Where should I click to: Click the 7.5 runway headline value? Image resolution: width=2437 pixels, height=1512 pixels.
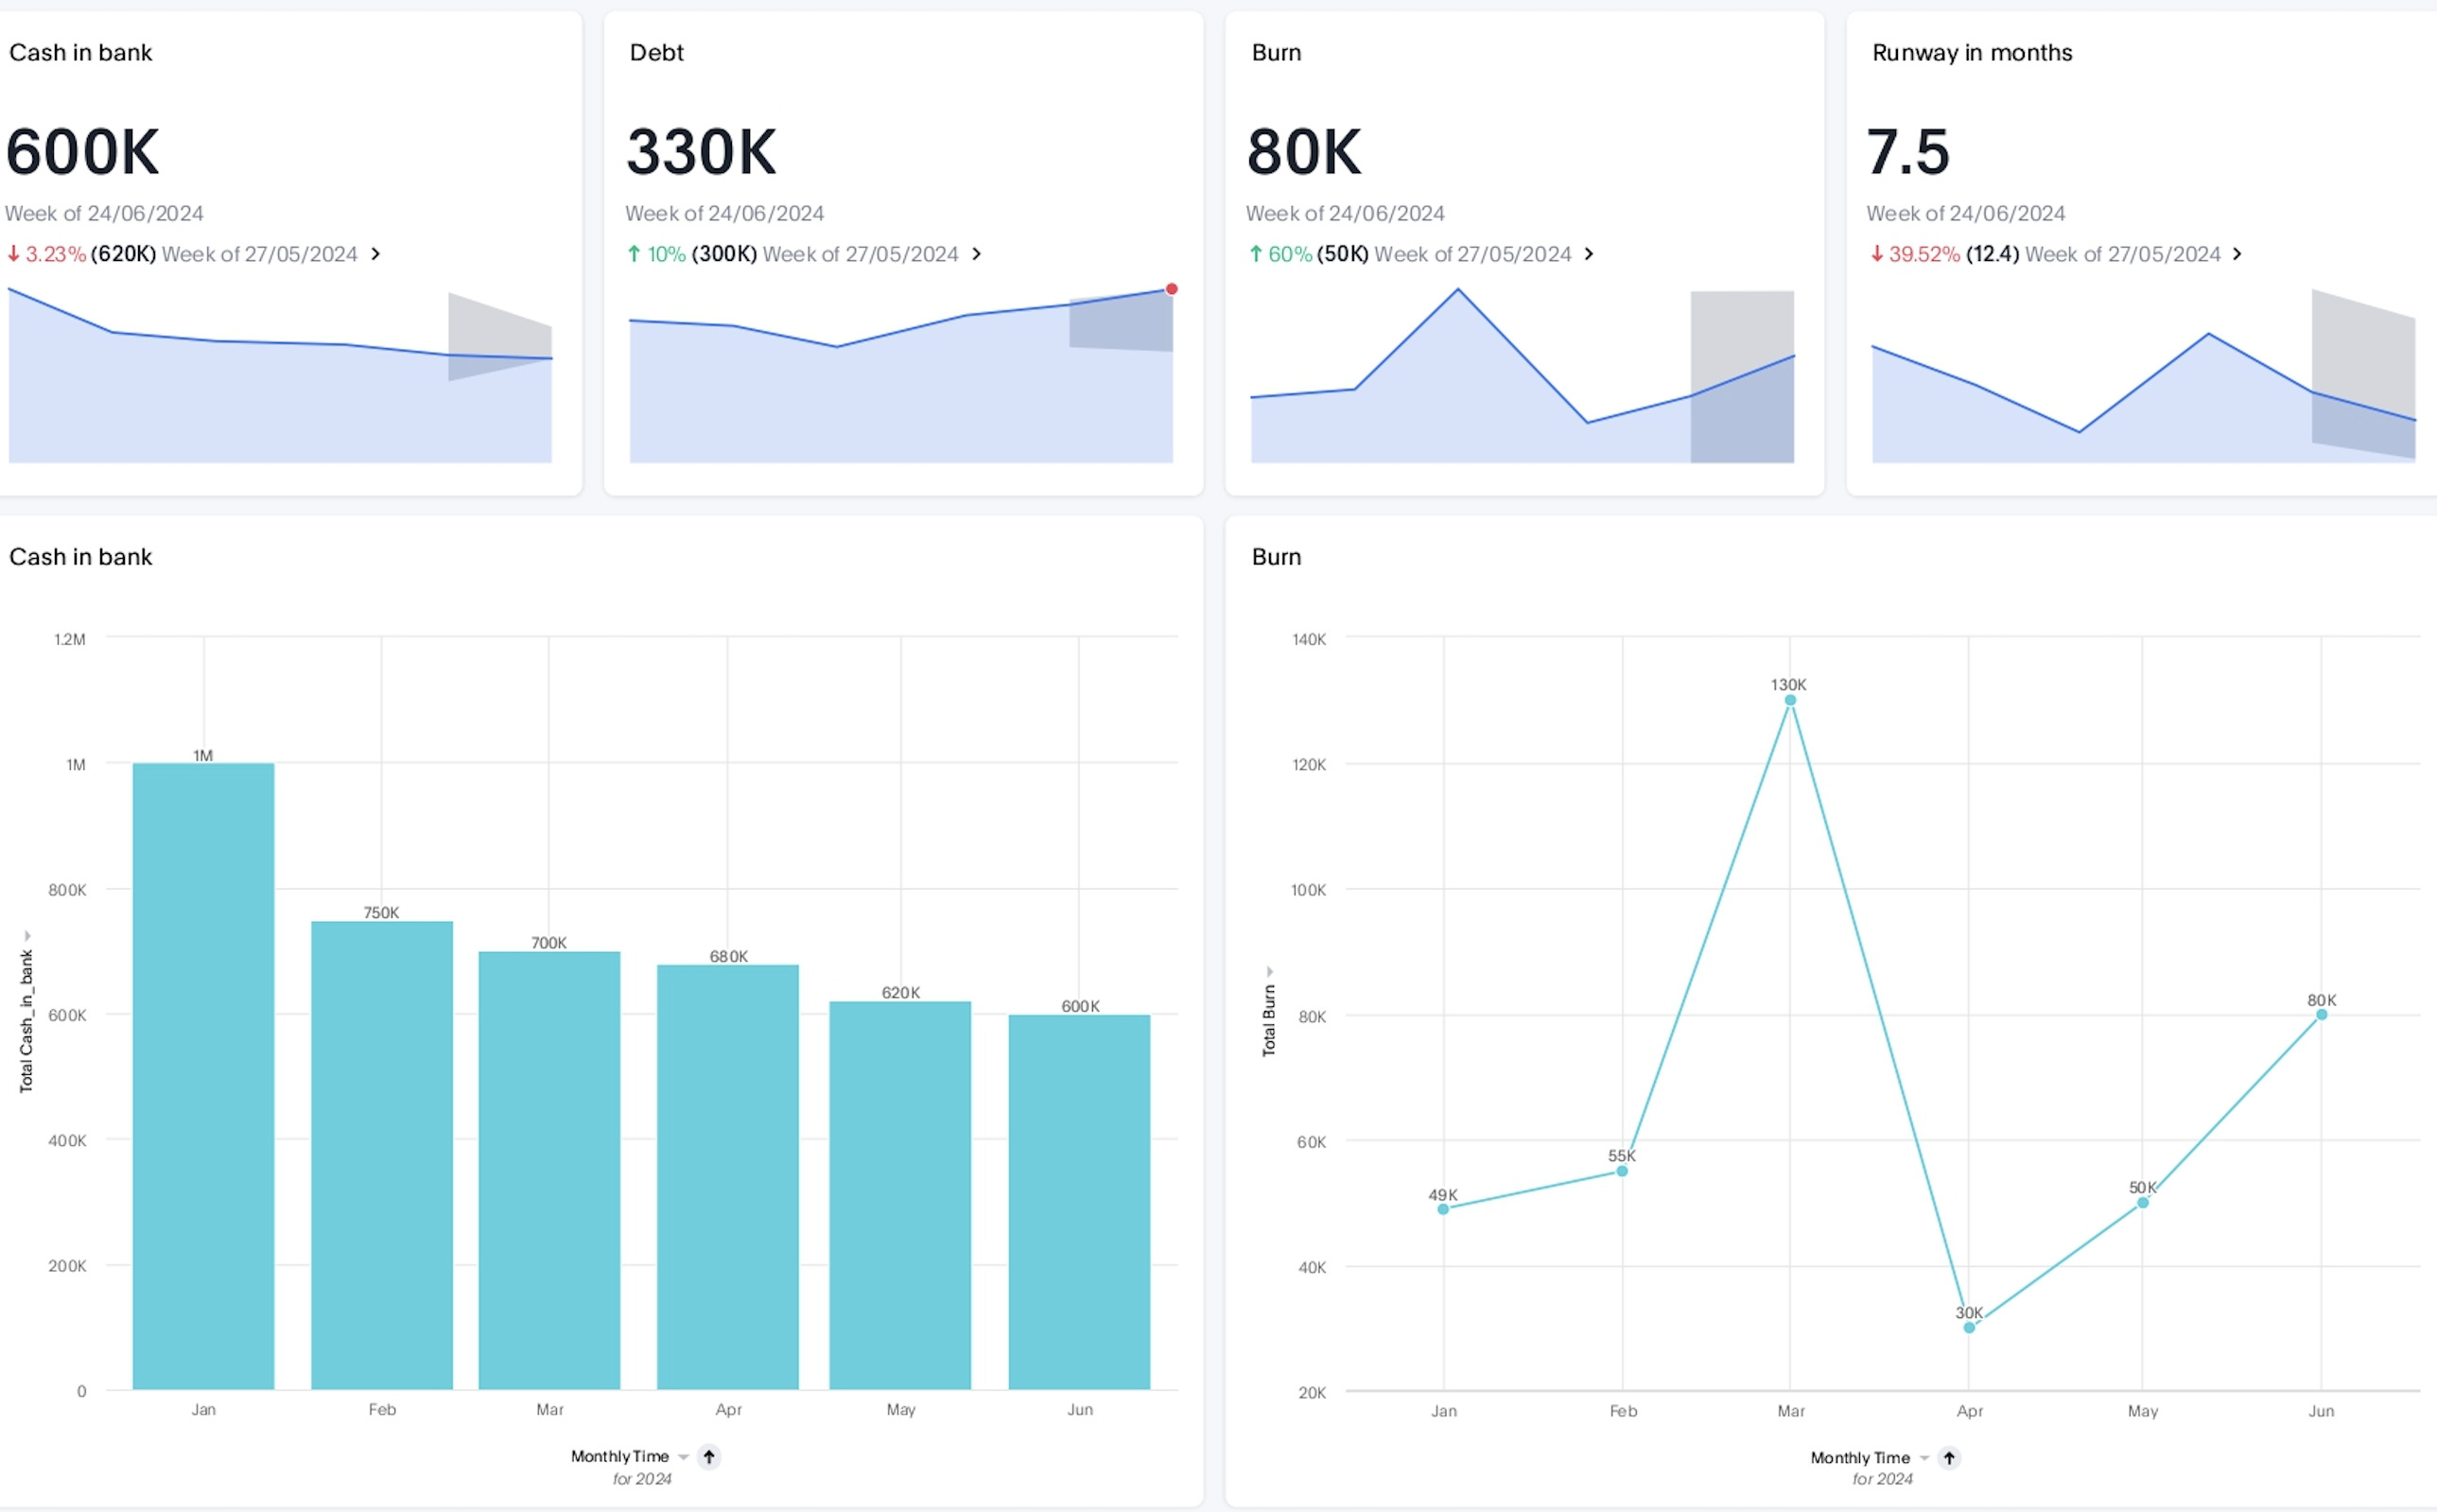point(1908,152)
